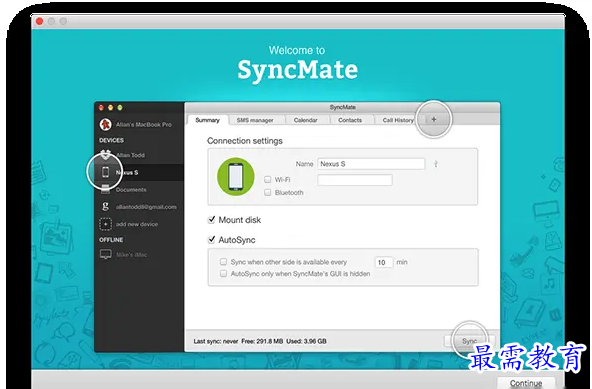592x389 pixels.
Task: Click the Free: 291.8 MB status text
Action: (x=262, y=341)
